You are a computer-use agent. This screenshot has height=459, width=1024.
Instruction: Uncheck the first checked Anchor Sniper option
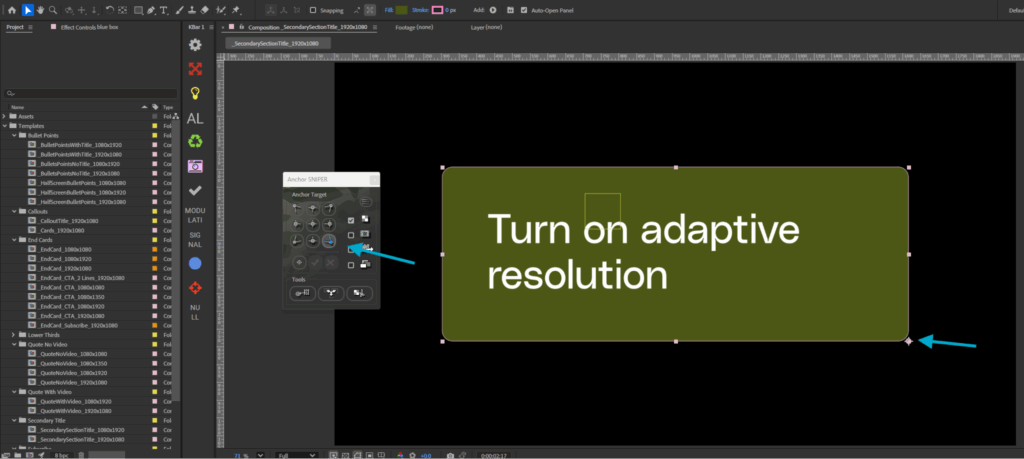351,220
